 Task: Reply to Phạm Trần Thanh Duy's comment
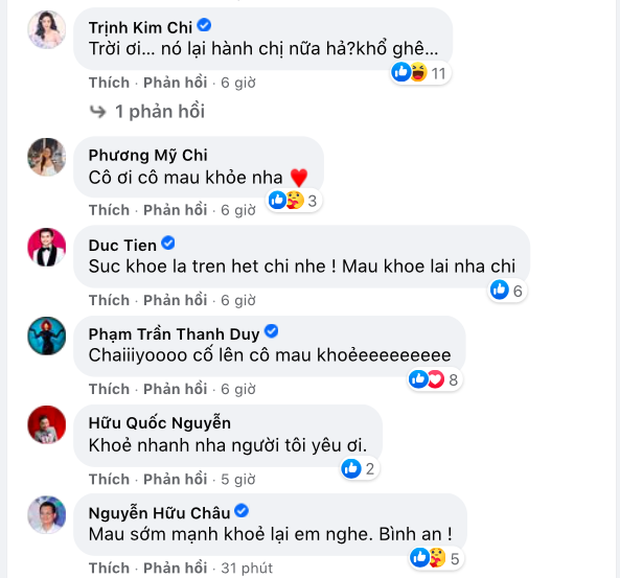point(175,389)
